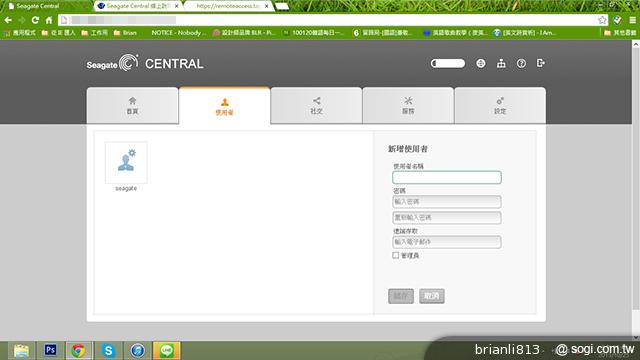
Task: Open the language globe icon in header
Action: [x=481, y=63]
